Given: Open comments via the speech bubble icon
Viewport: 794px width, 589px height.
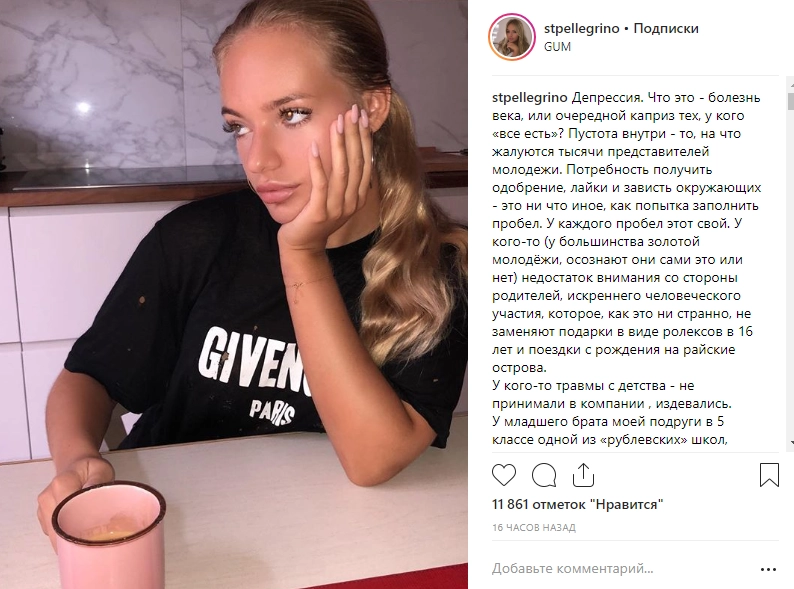Looking at the screenshot, I should (x=544, y=476).
